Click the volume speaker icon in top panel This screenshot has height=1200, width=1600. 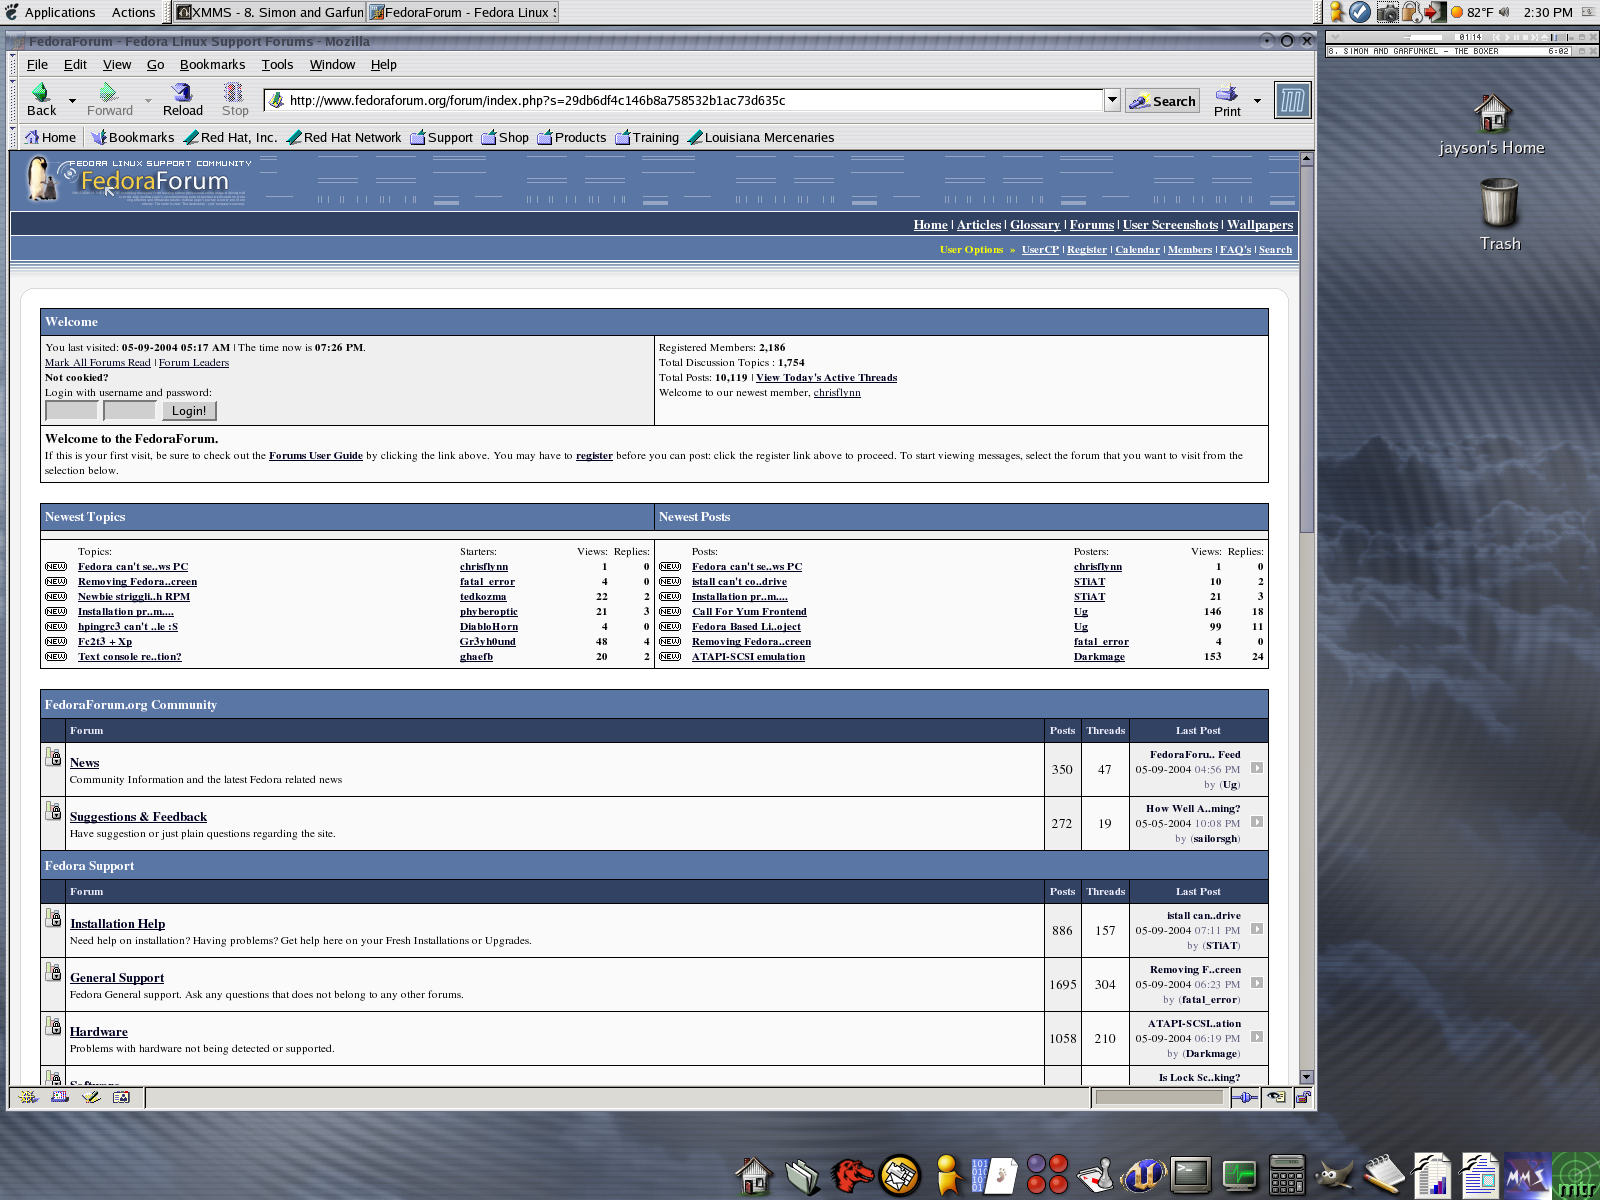click(1504, 12)
